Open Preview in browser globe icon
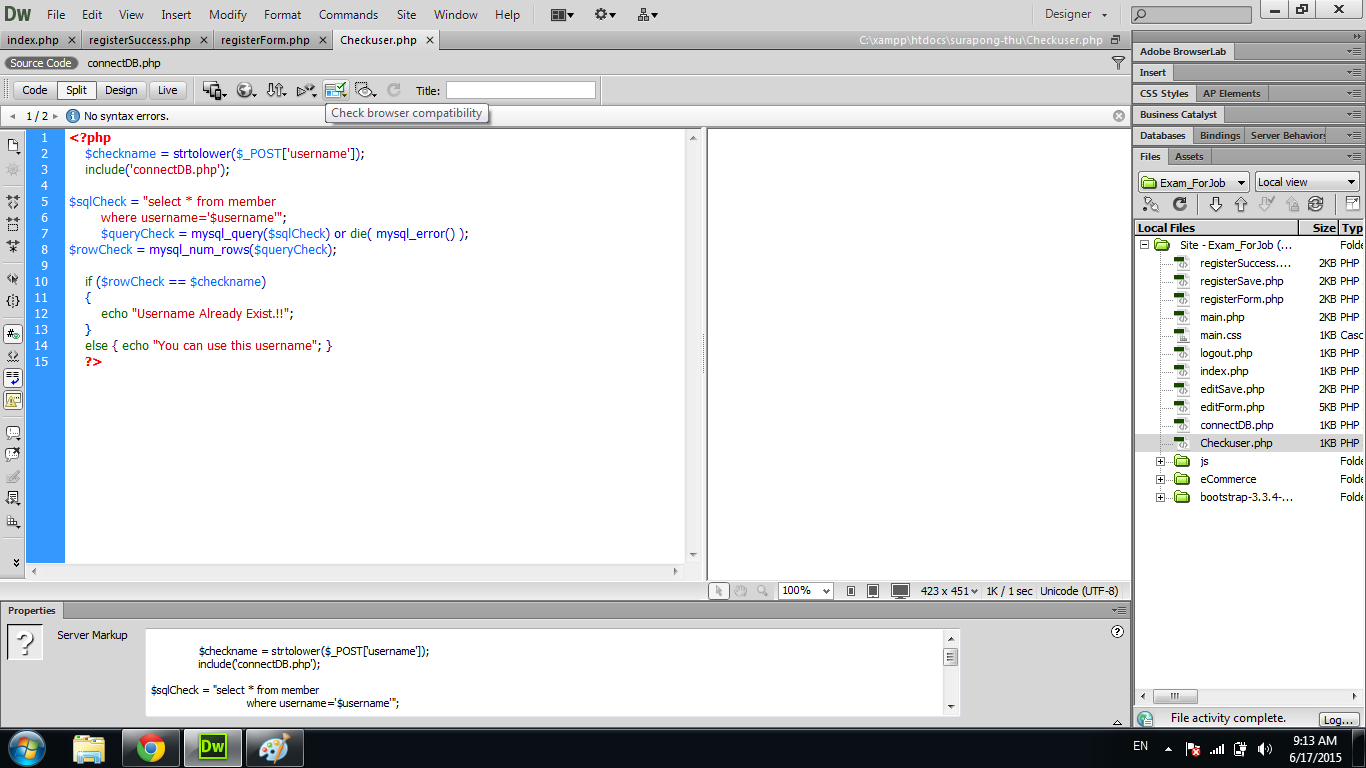The height and width of the screenshot is (768, 1366). (x=243, y=90)
